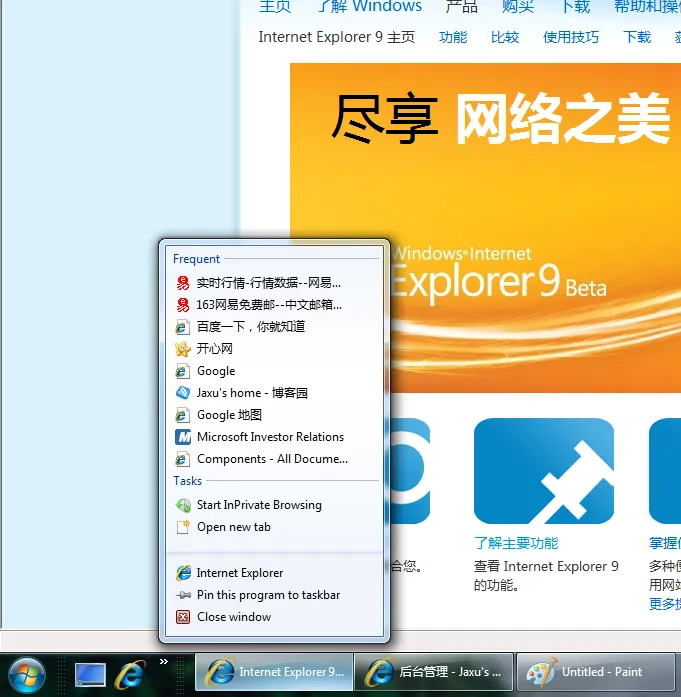This screenshot has width=681, height=697.
Task: Switch to Internet Explorer 9 taskbar button
Action: [274, 672]
